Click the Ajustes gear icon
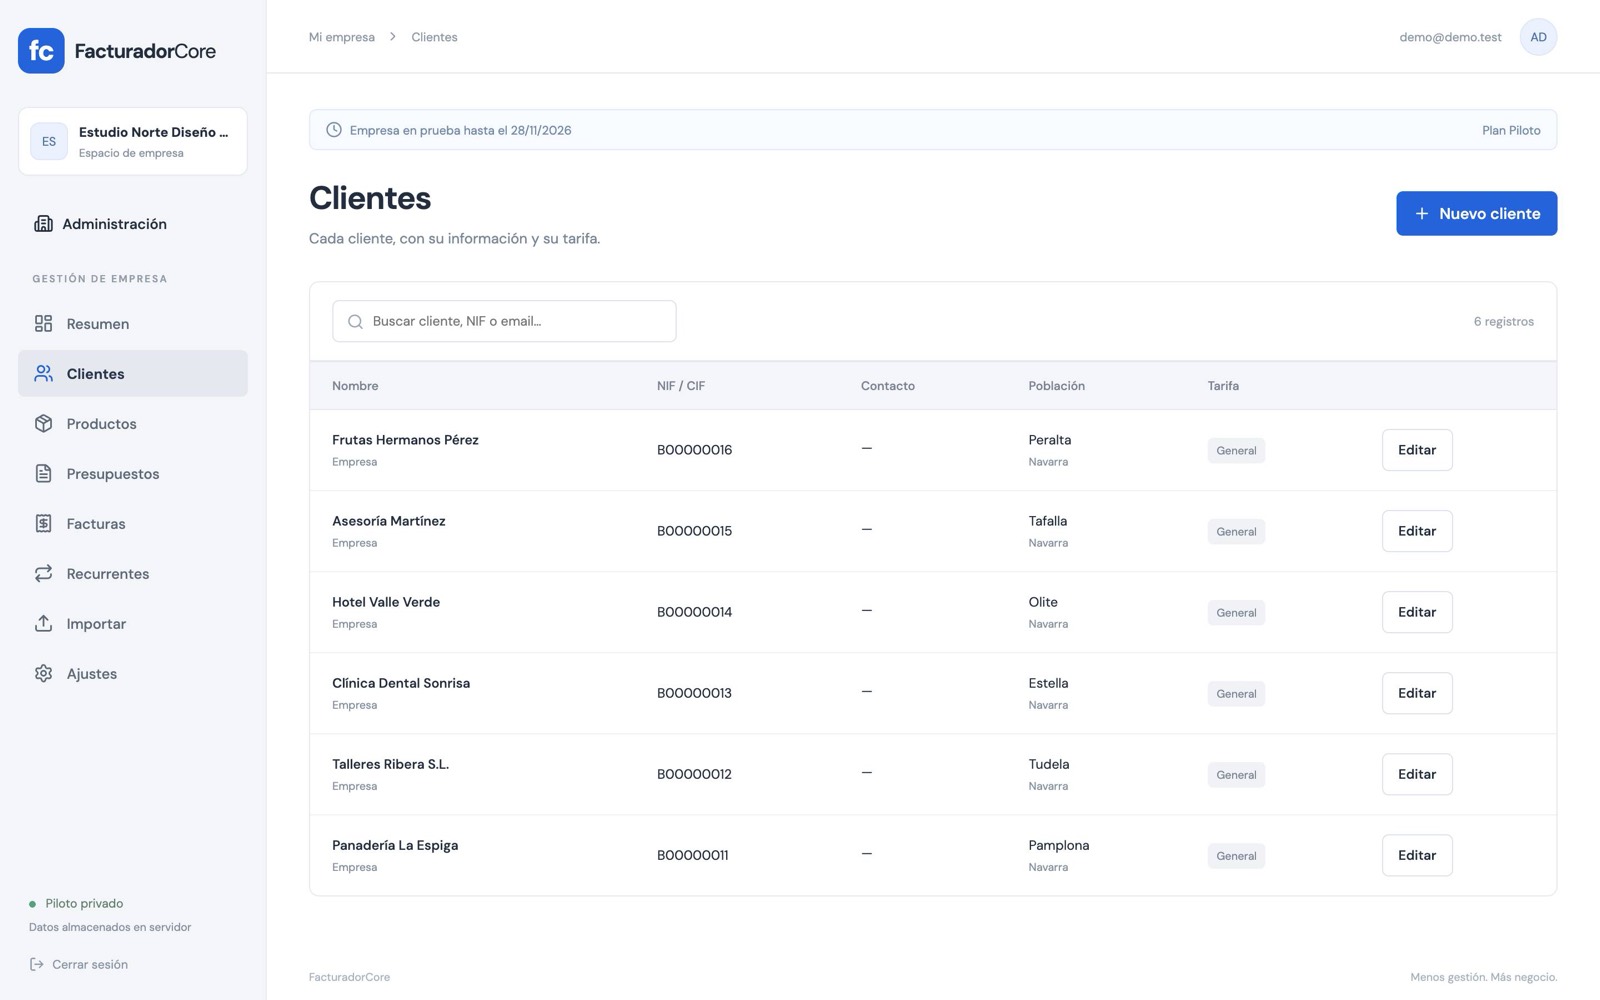The image size is (1600, 1000). click(x=43, y=673)
